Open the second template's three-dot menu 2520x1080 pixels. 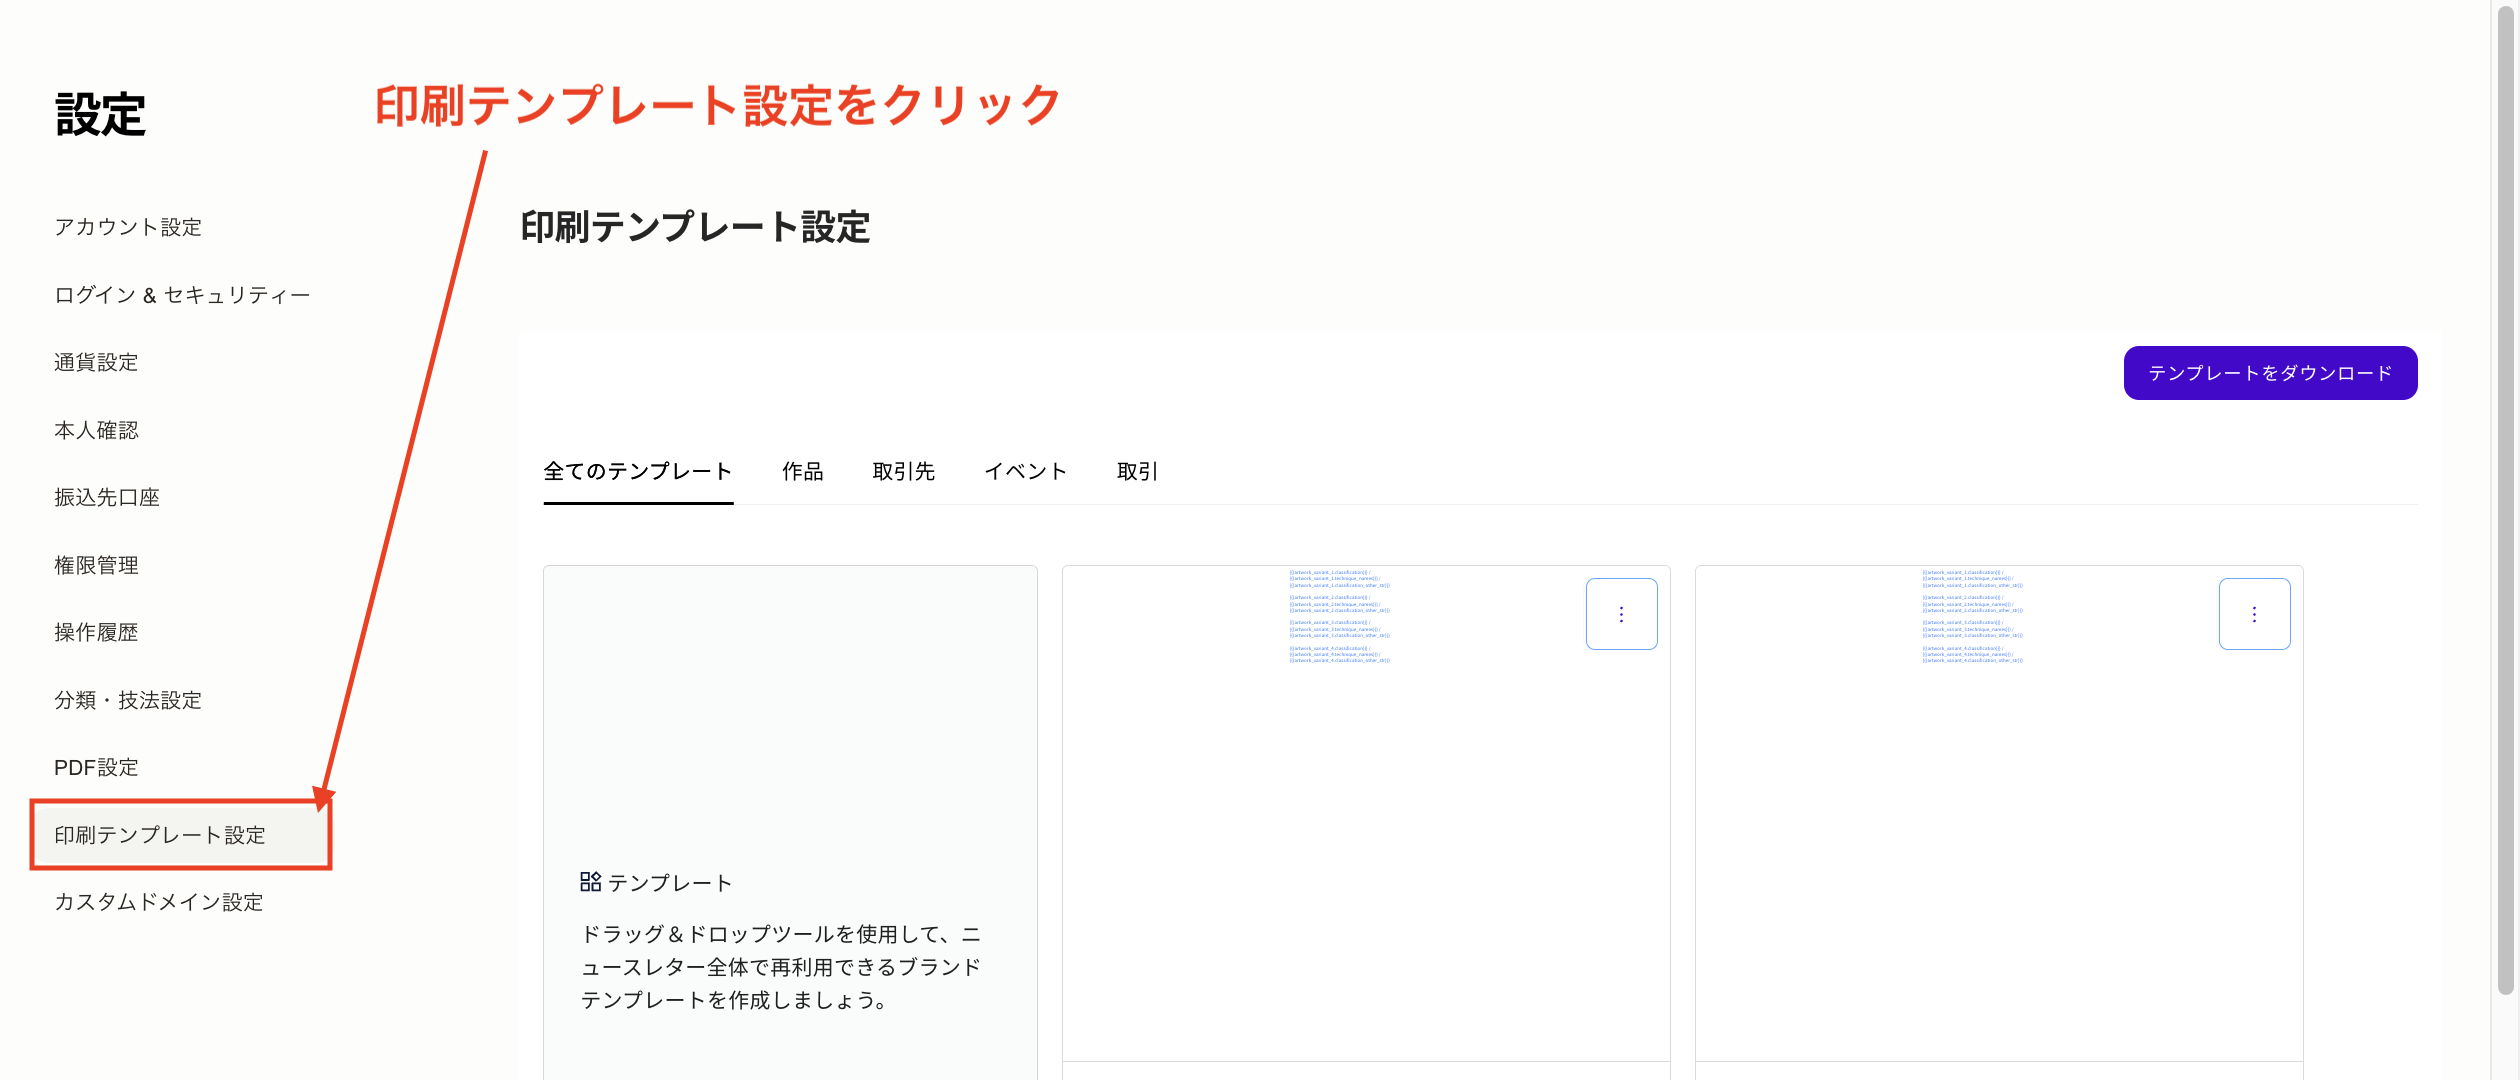(2255, 613)
